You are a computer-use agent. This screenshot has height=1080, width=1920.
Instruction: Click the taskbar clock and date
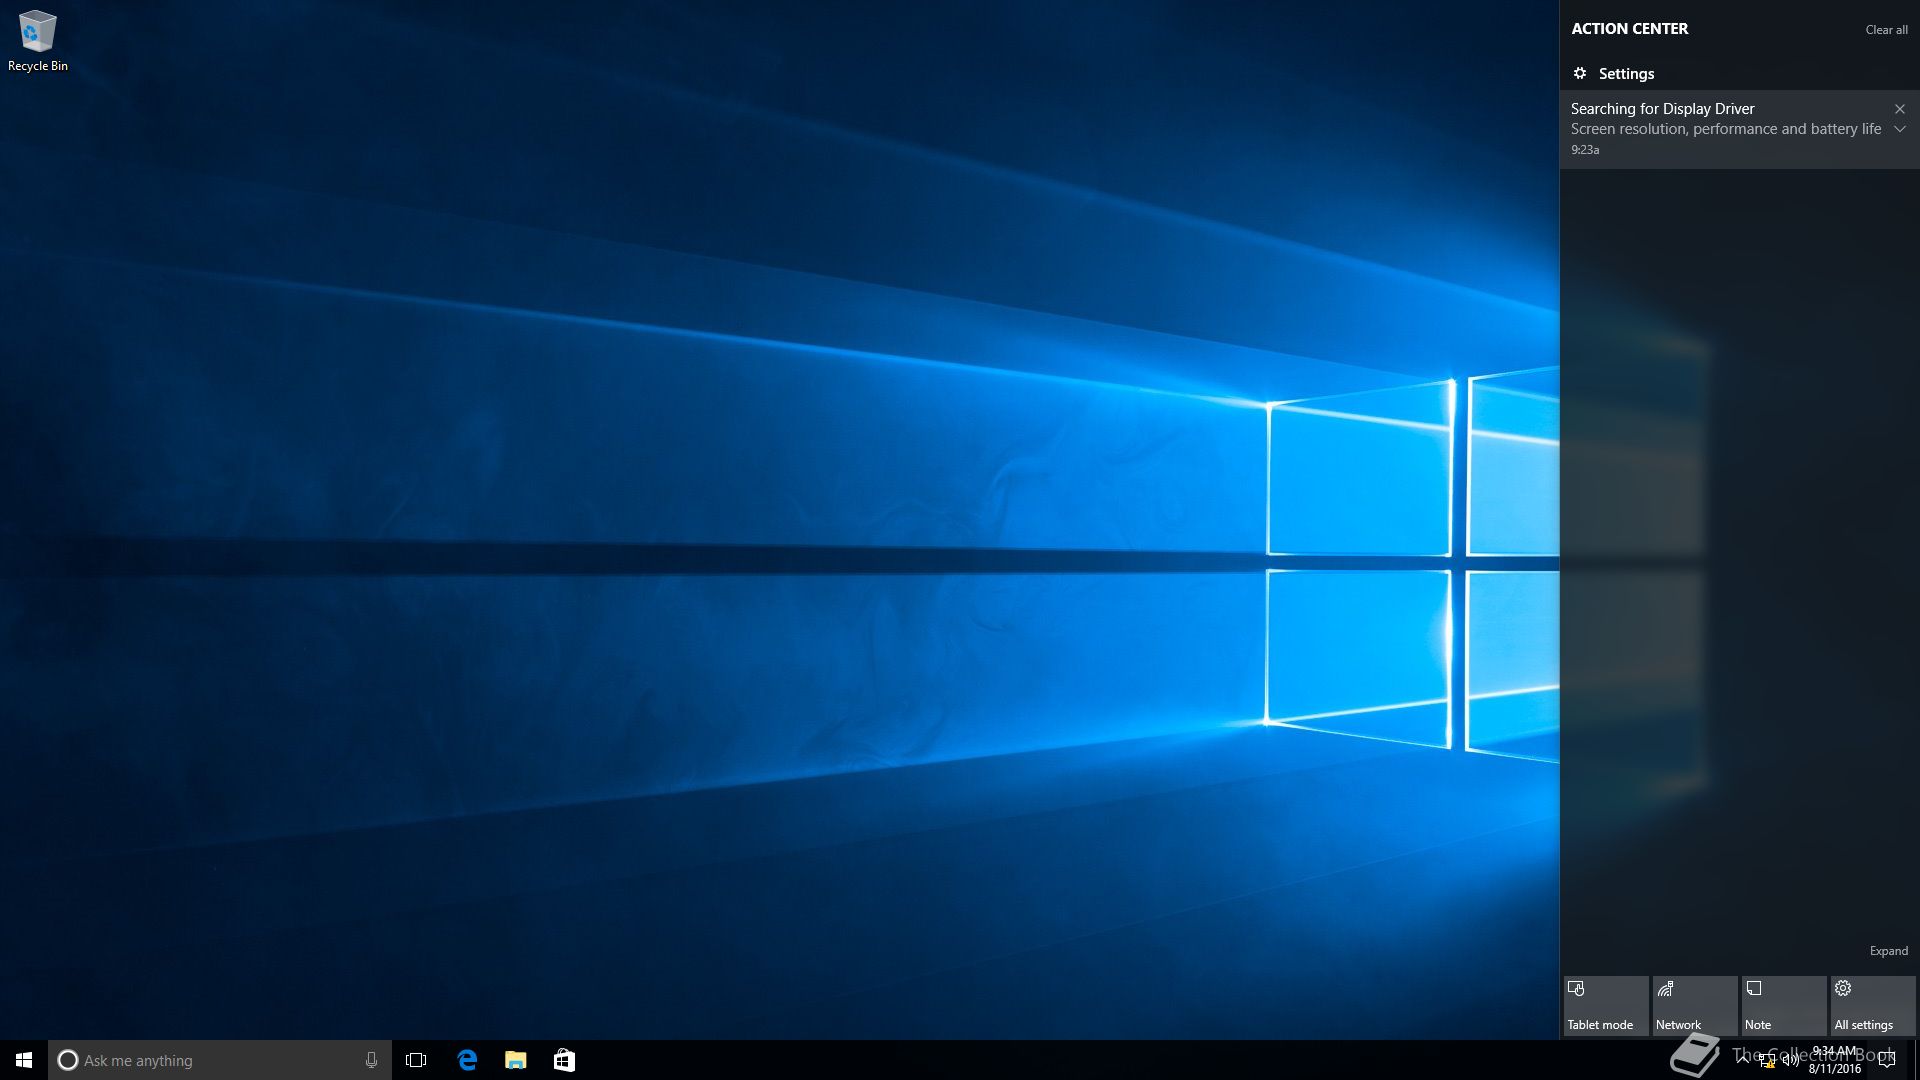coord(1835,1060)
